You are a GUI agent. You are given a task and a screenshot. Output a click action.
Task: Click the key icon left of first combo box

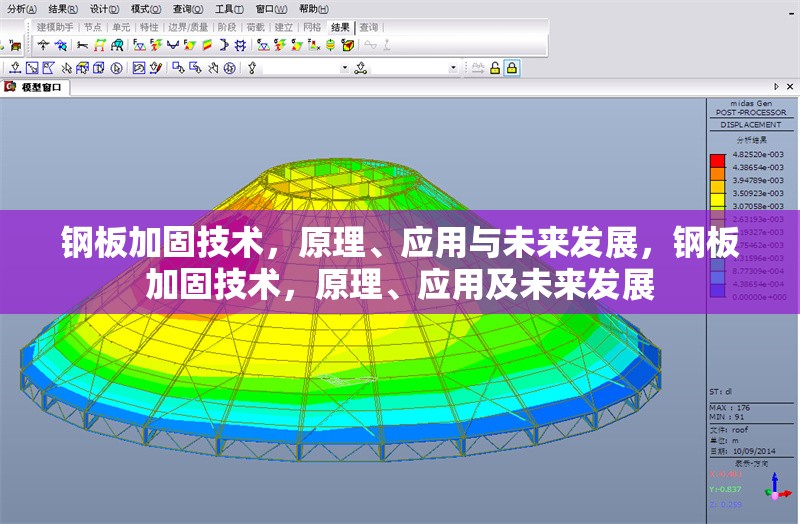coord(252,68)
